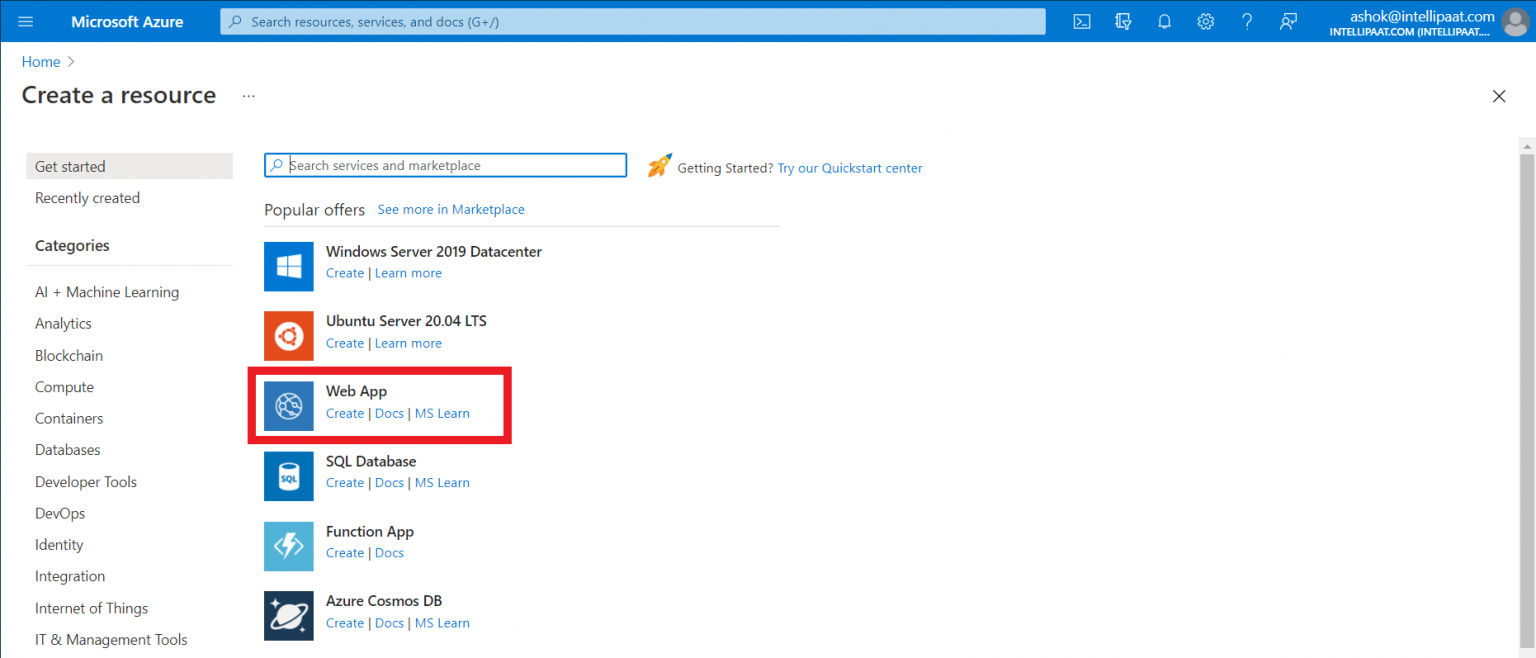Screen dimensions: 1536x658
Task: Open the portal hamburger menu
Action: point(25,20)
